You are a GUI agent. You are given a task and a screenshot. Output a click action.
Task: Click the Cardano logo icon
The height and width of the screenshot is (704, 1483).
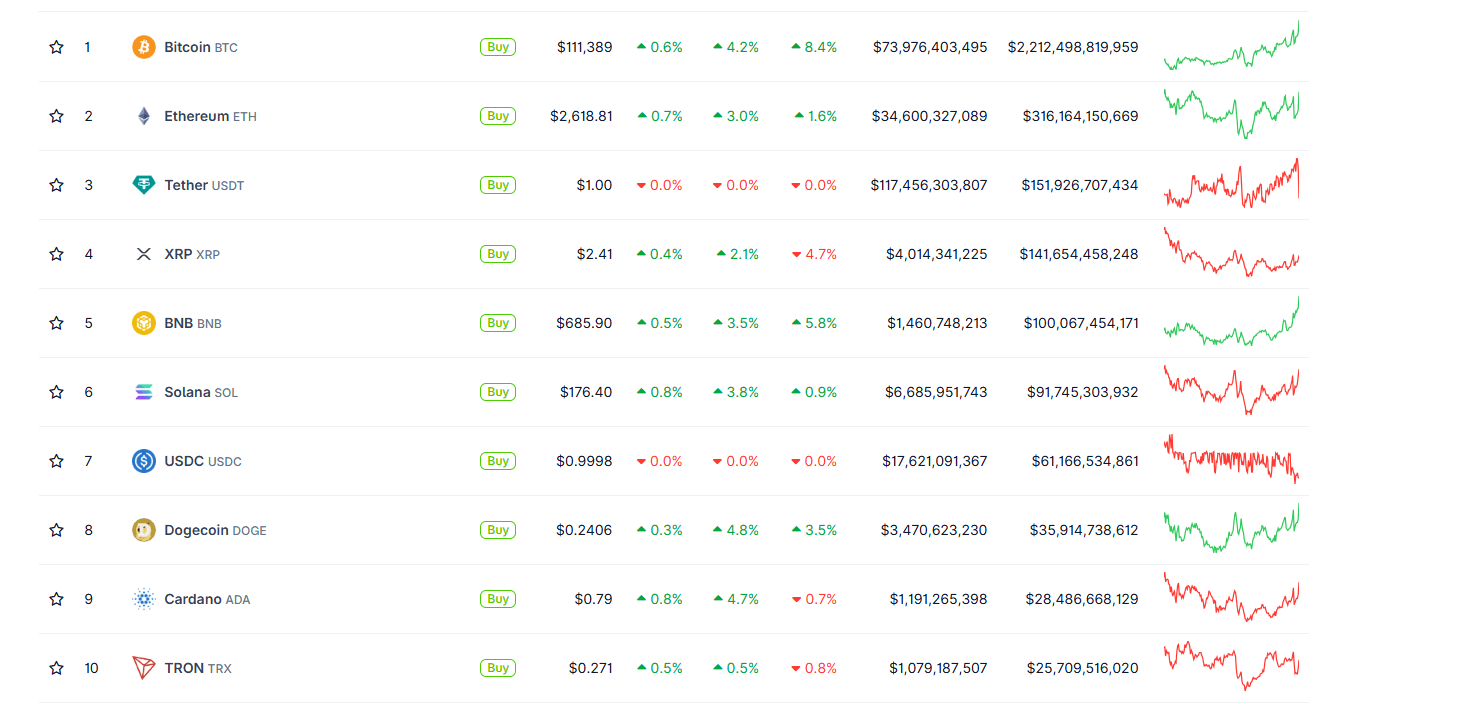(144, 599)
